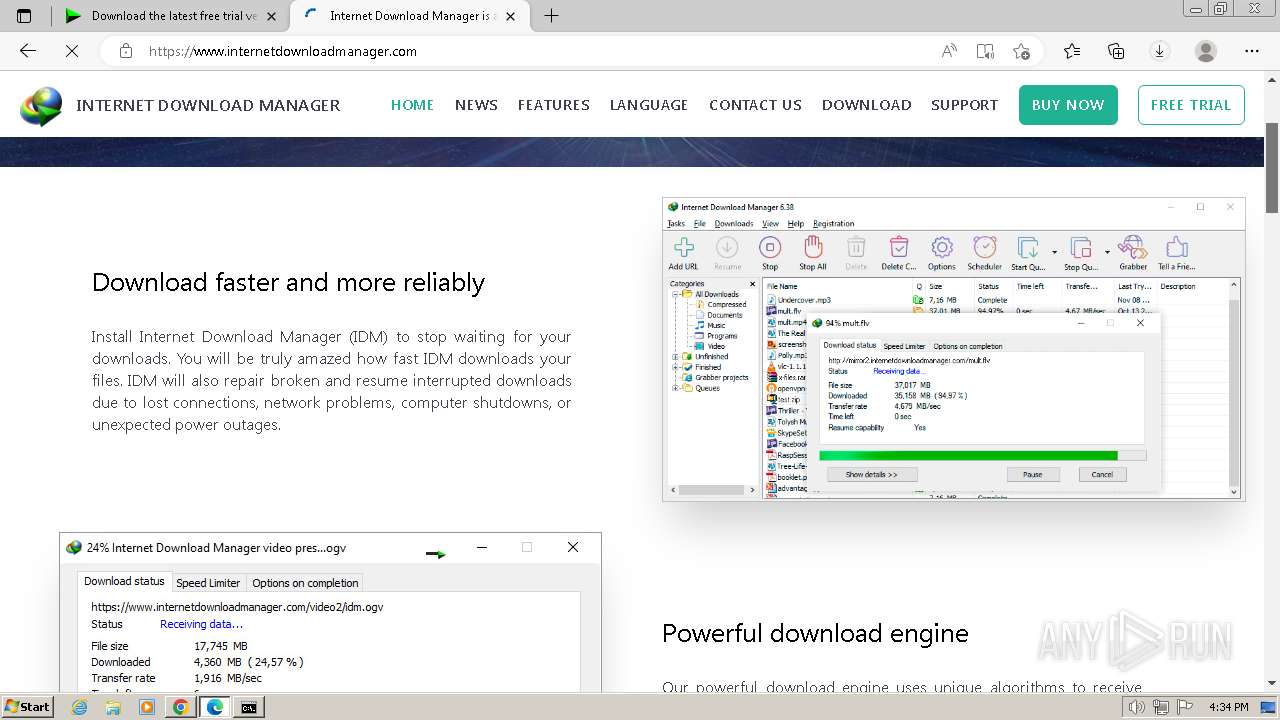This screenshot has height=720, width=1280.
Task: Open the NEWS page
Action: (476, 105)
